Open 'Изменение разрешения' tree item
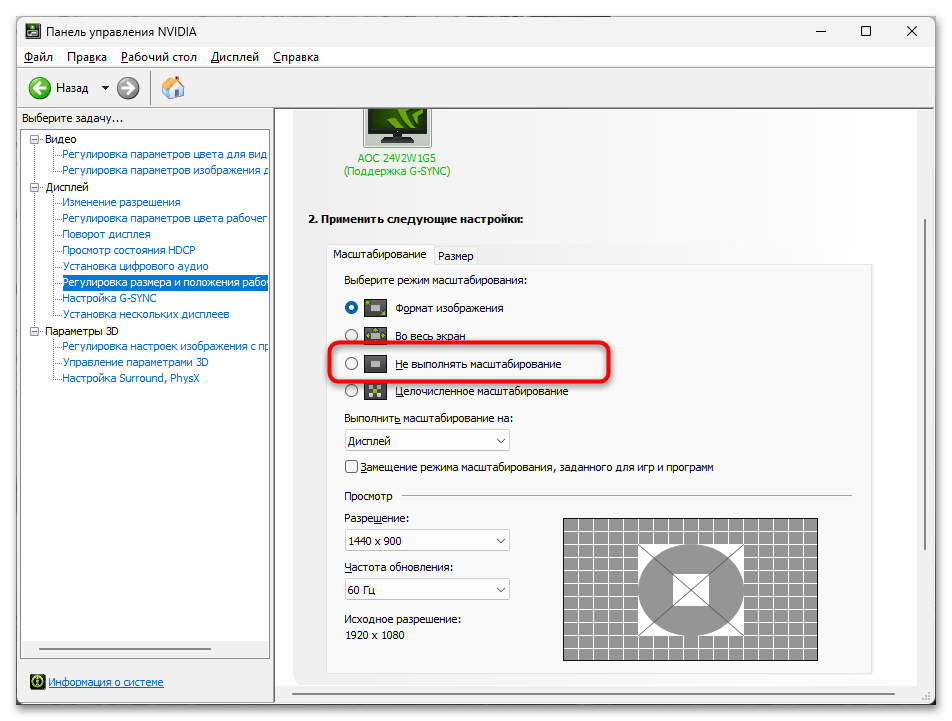952x721 pixels. tap(121, 202)
